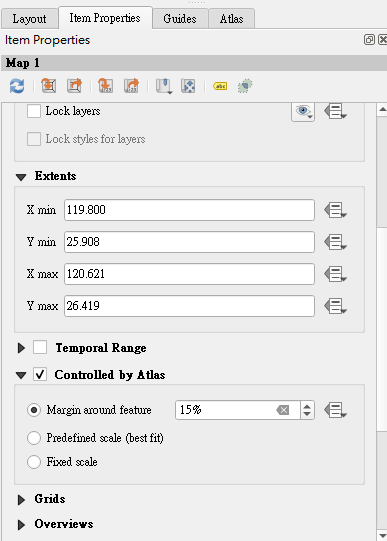Image resolution: width=387 pixels, height=541 pixels.
Task: Set map extent to match main canvas
Action: tap(49, 85)
